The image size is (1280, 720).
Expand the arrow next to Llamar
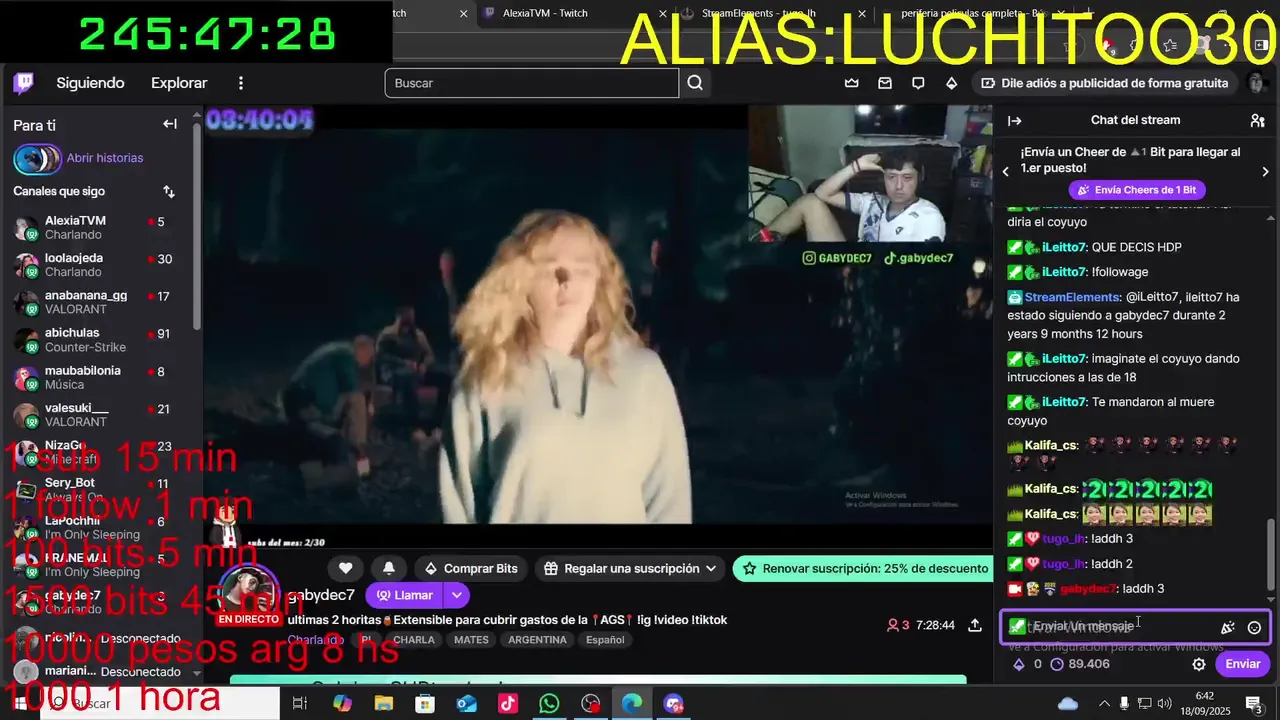(x=456, y=595)
